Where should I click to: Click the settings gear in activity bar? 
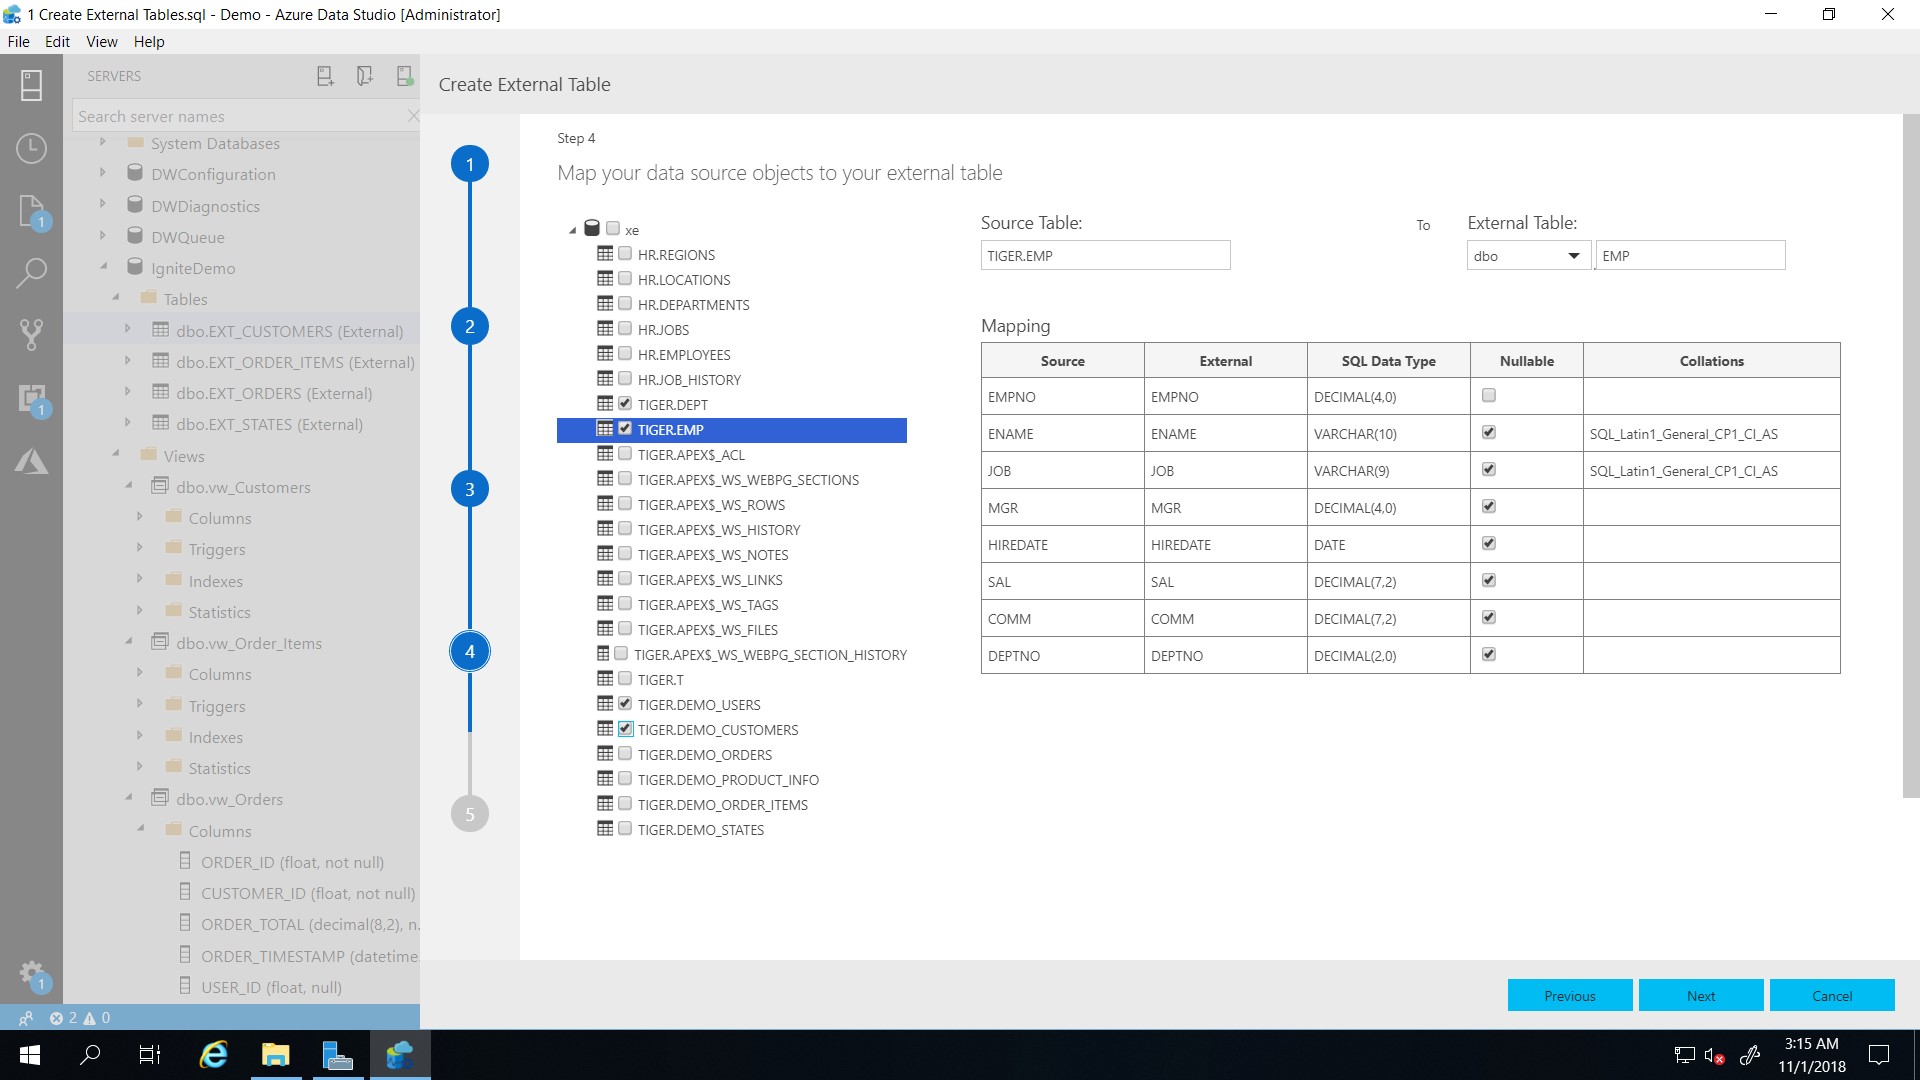click(31, 973)
